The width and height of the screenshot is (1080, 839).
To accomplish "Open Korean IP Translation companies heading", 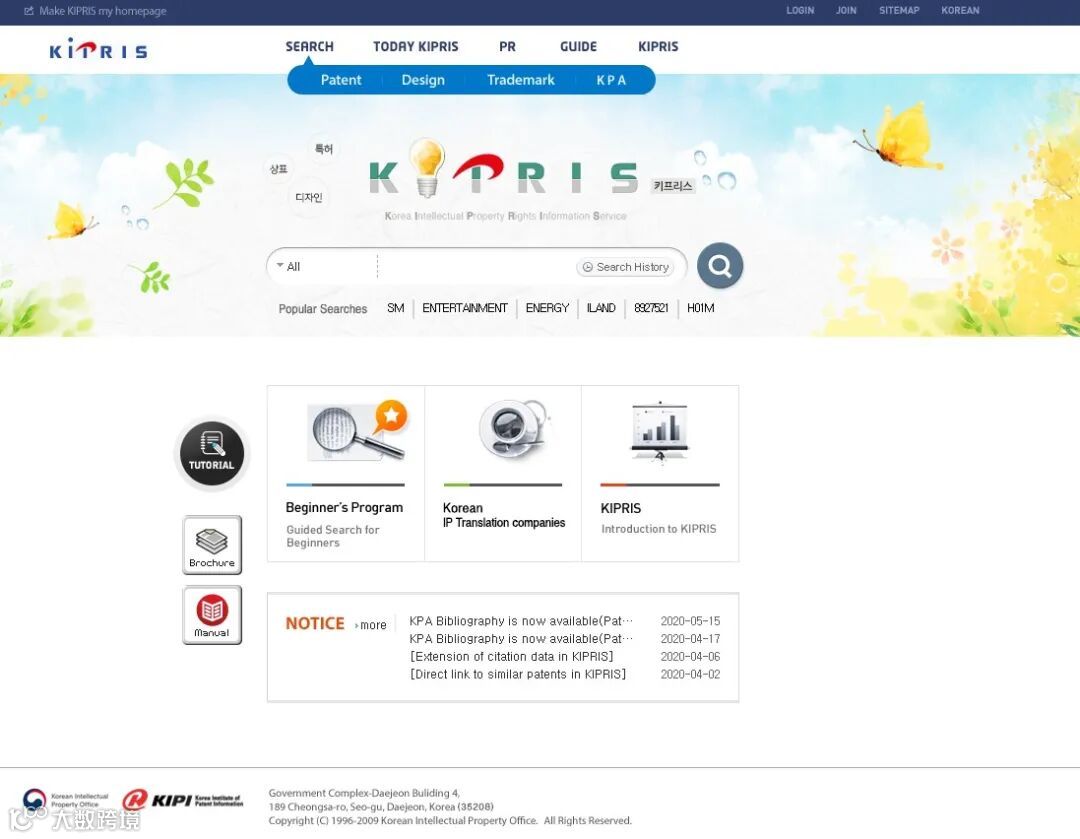I will point(503,515).
